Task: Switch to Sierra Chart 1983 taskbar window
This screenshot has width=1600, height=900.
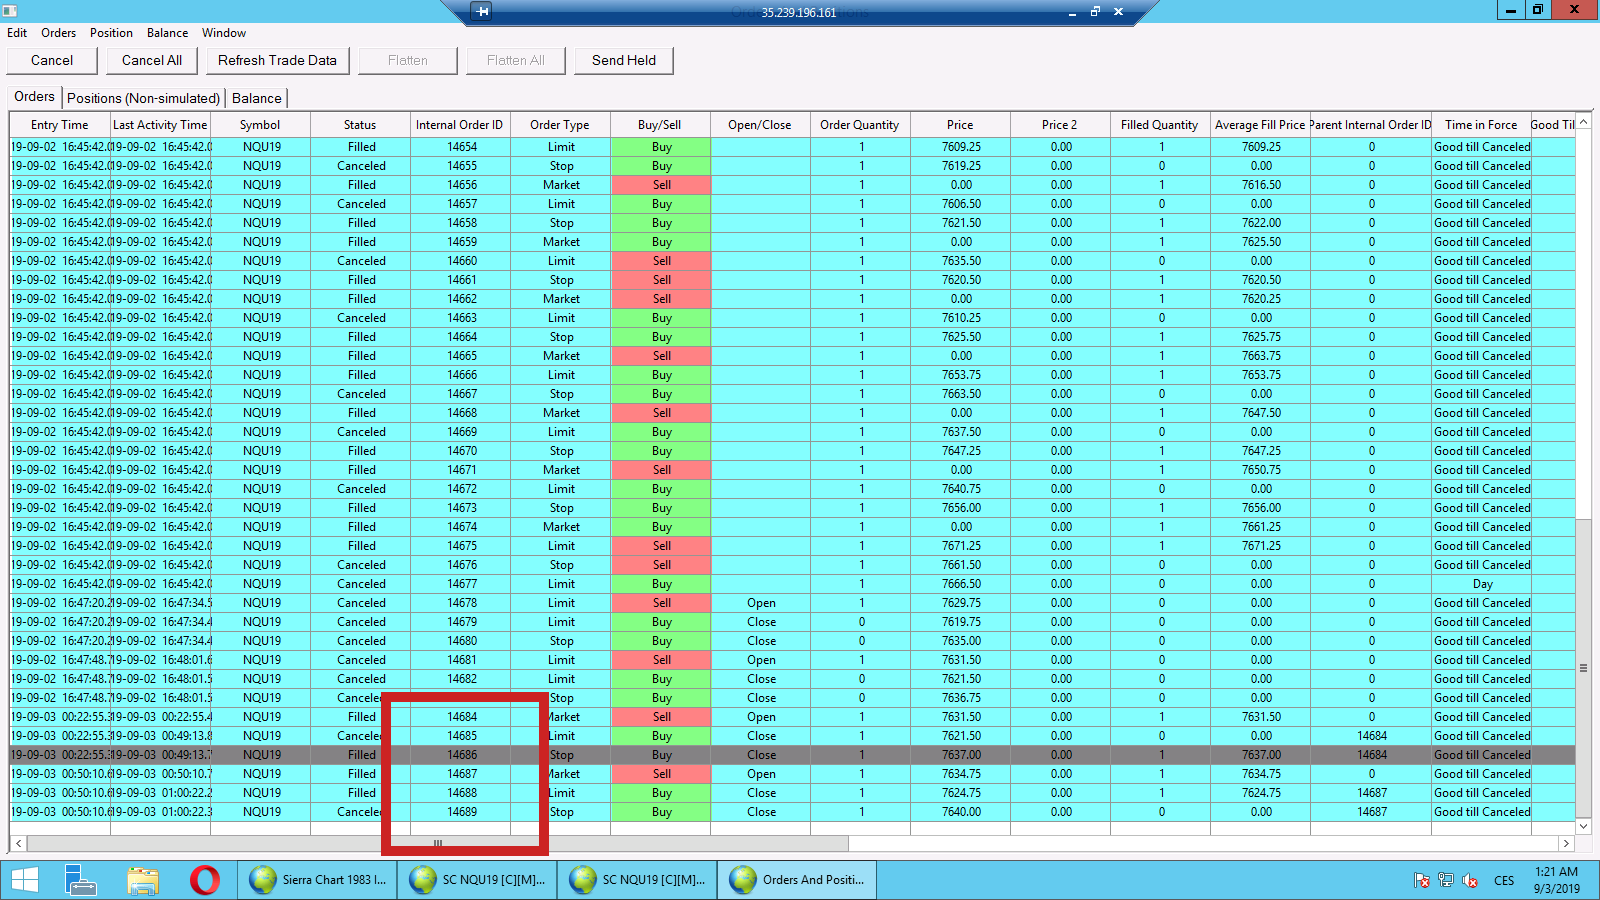Action: 318,880
